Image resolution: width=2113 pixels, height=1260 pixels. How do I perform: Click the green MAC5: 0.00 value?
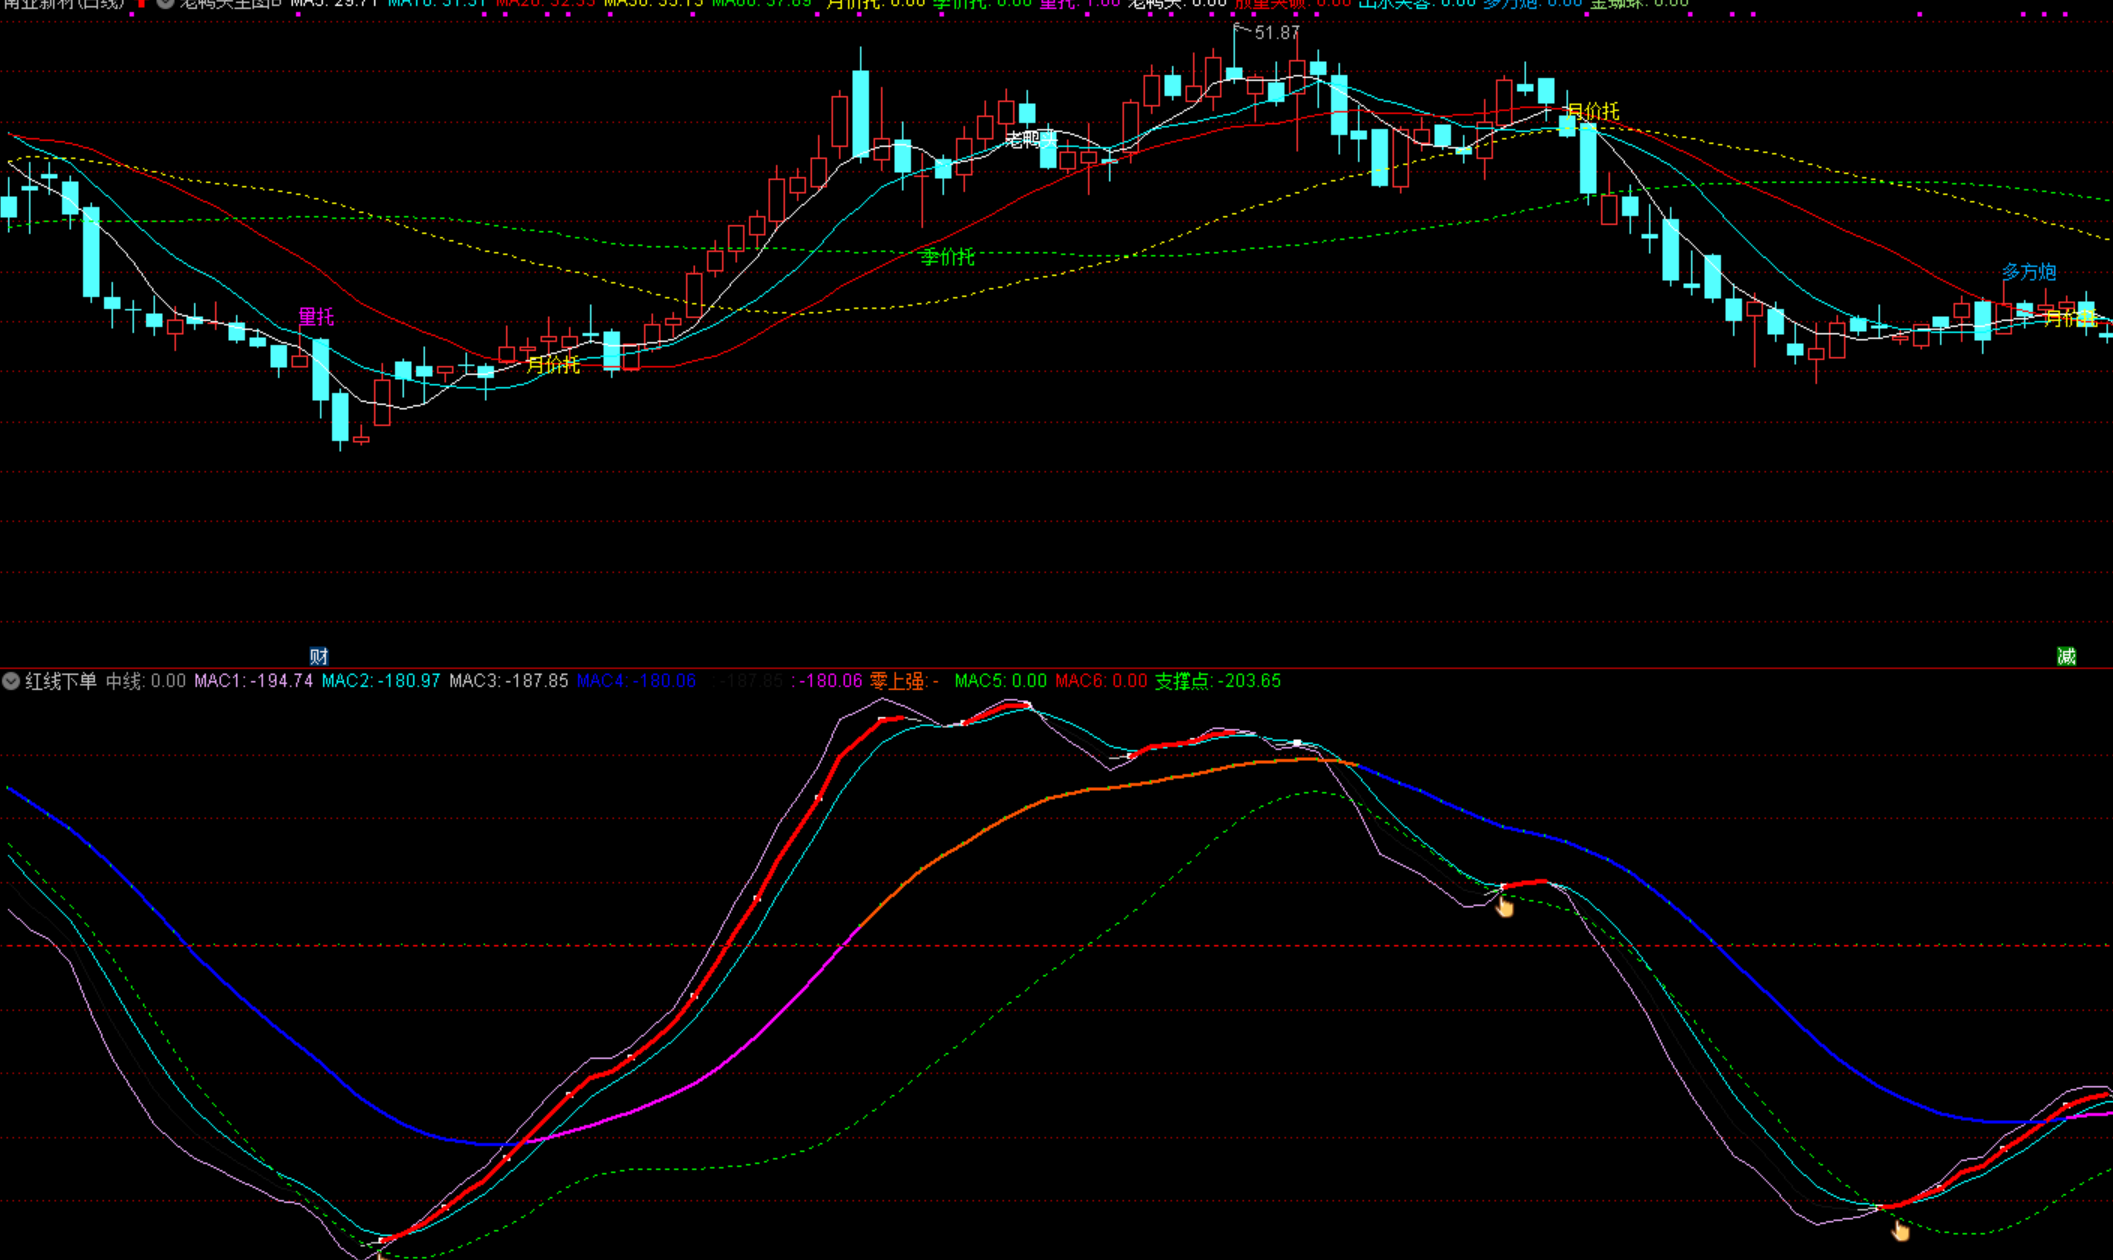[x=1001, y=681]
